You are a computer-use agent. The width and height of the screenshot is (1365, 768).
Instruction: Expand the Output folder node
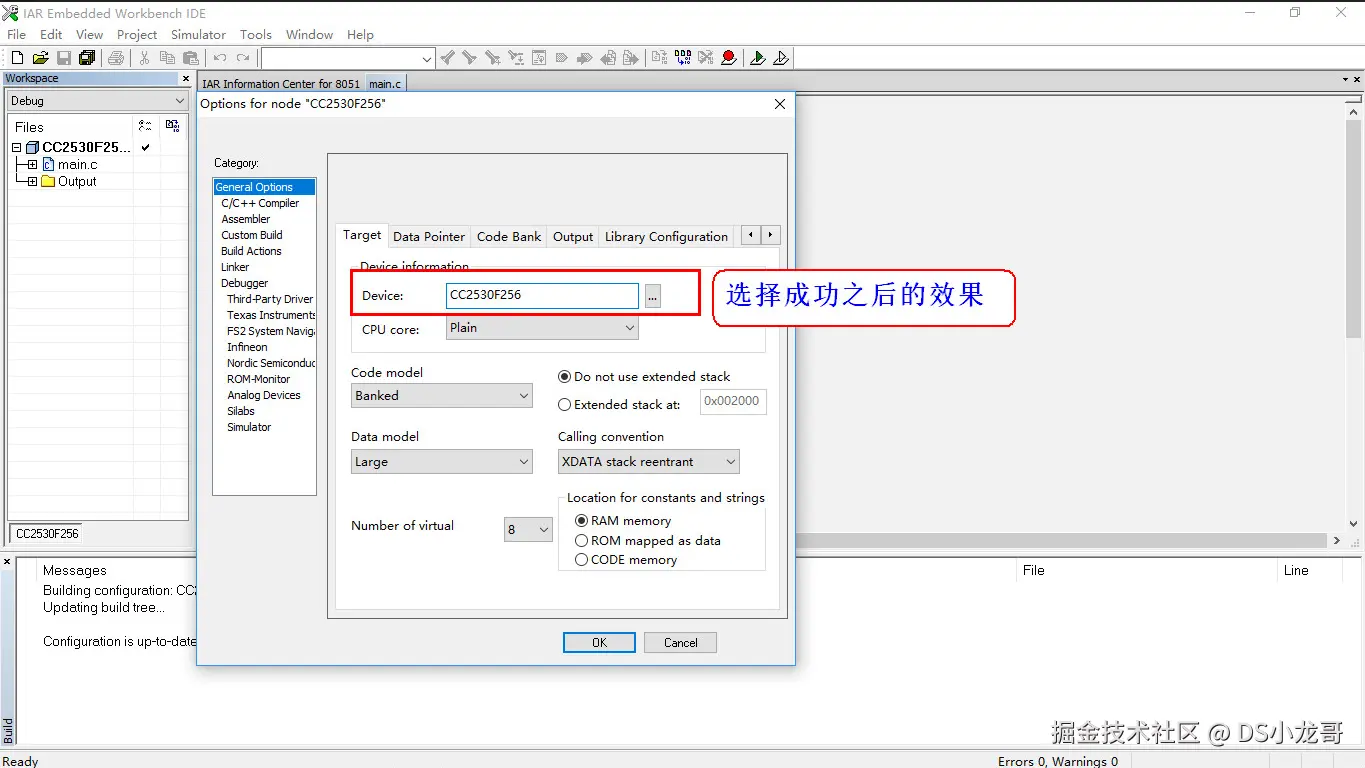click(x=32, y=181)
